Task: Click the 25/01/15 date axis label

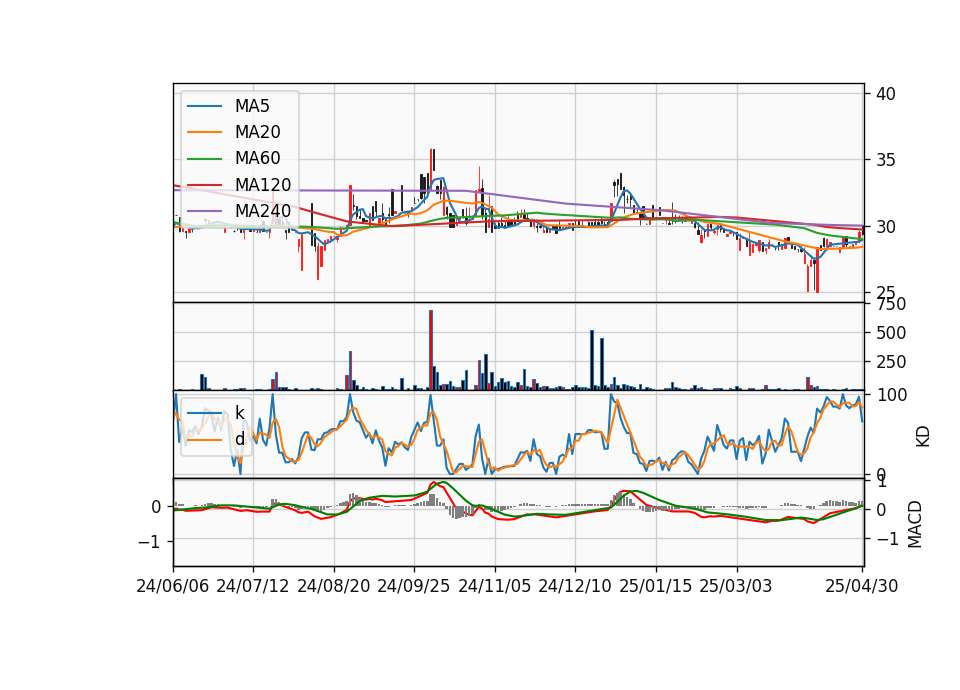Action: pyautogui.click(x=656, y=586)
